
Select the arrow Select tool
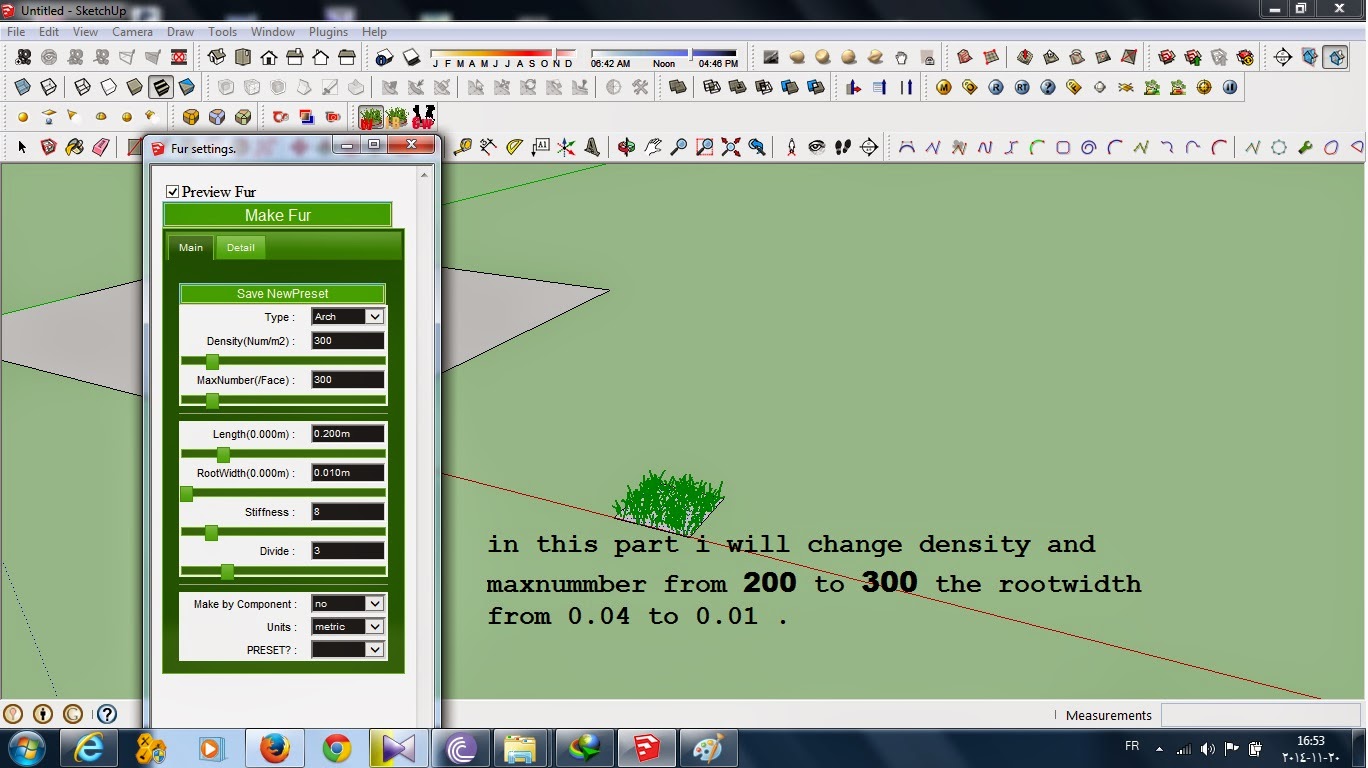coord(22,148)
